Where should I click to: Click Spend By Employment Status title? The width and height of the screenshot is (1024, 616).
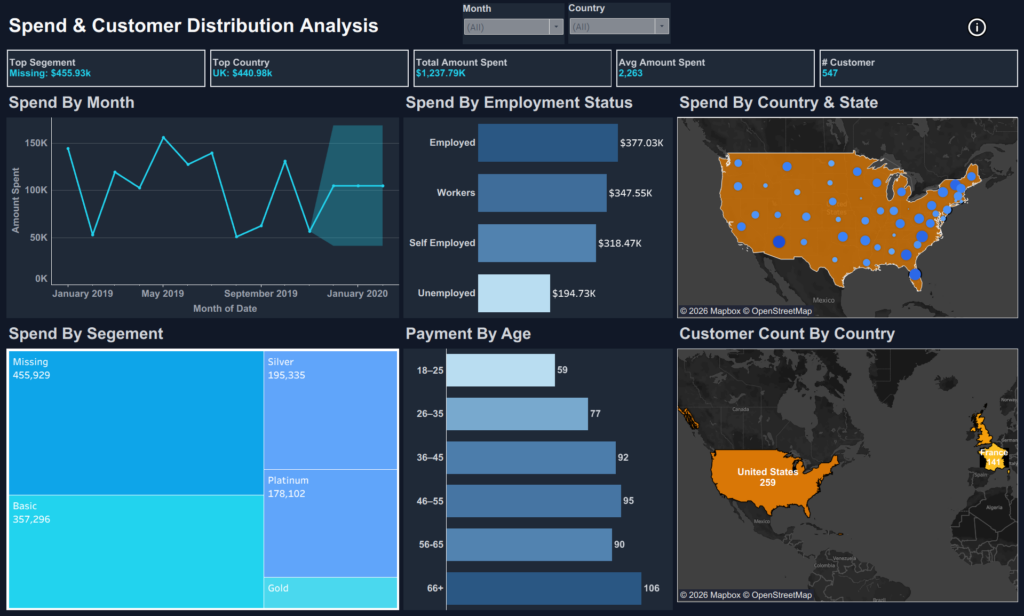coord(519,103)
